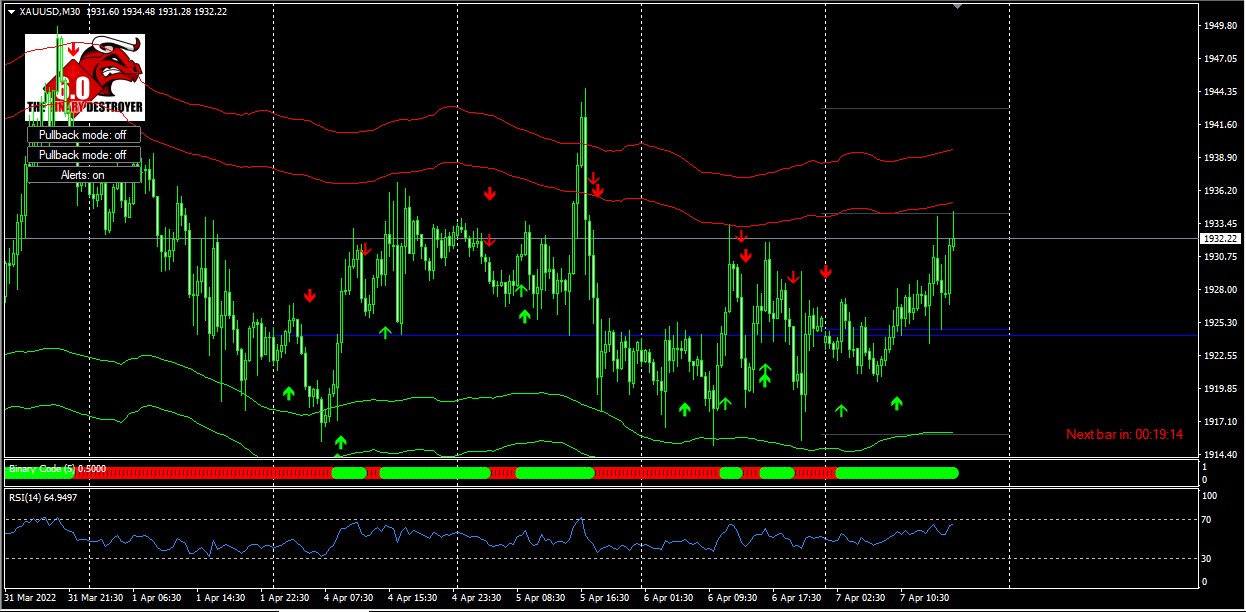
Task: Click the Next bar in: 00:19:14 countdown
Action: 1125,434
